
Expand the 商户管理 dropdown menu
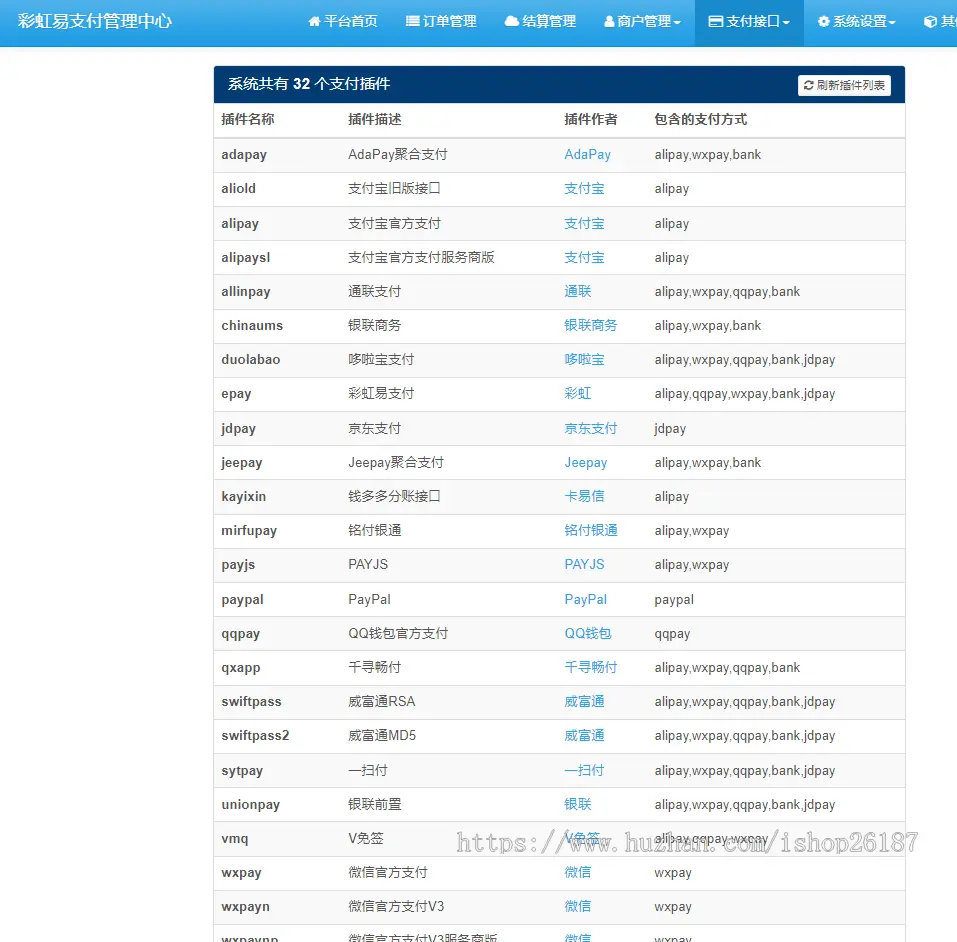(x=642, y=21)
